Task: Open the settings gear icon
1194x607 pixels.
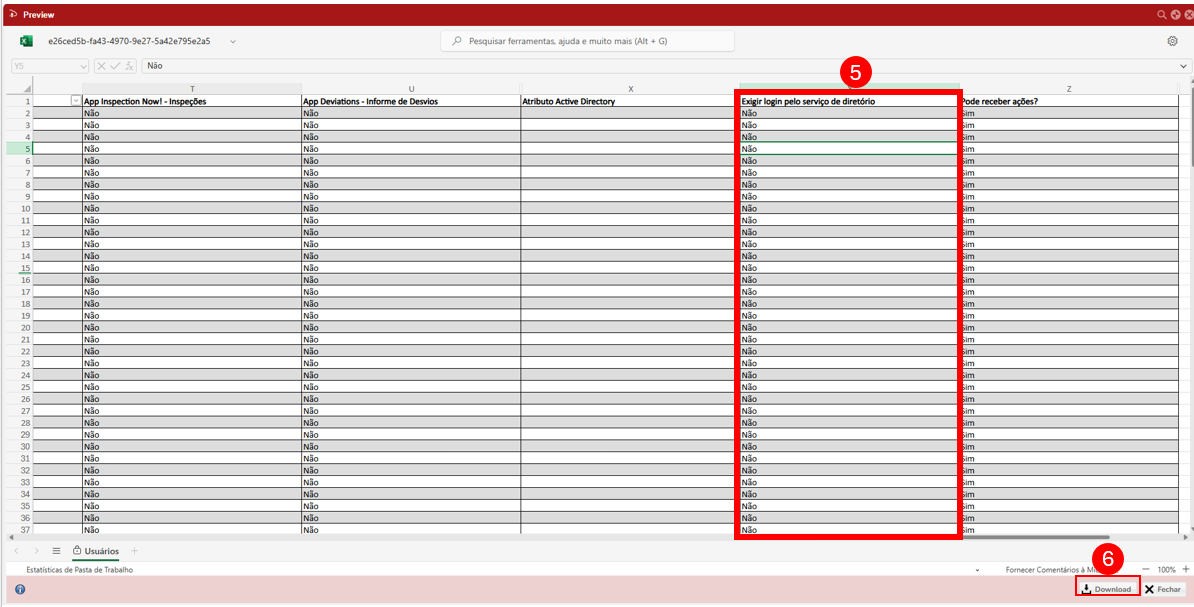Action: point(1172,41)
